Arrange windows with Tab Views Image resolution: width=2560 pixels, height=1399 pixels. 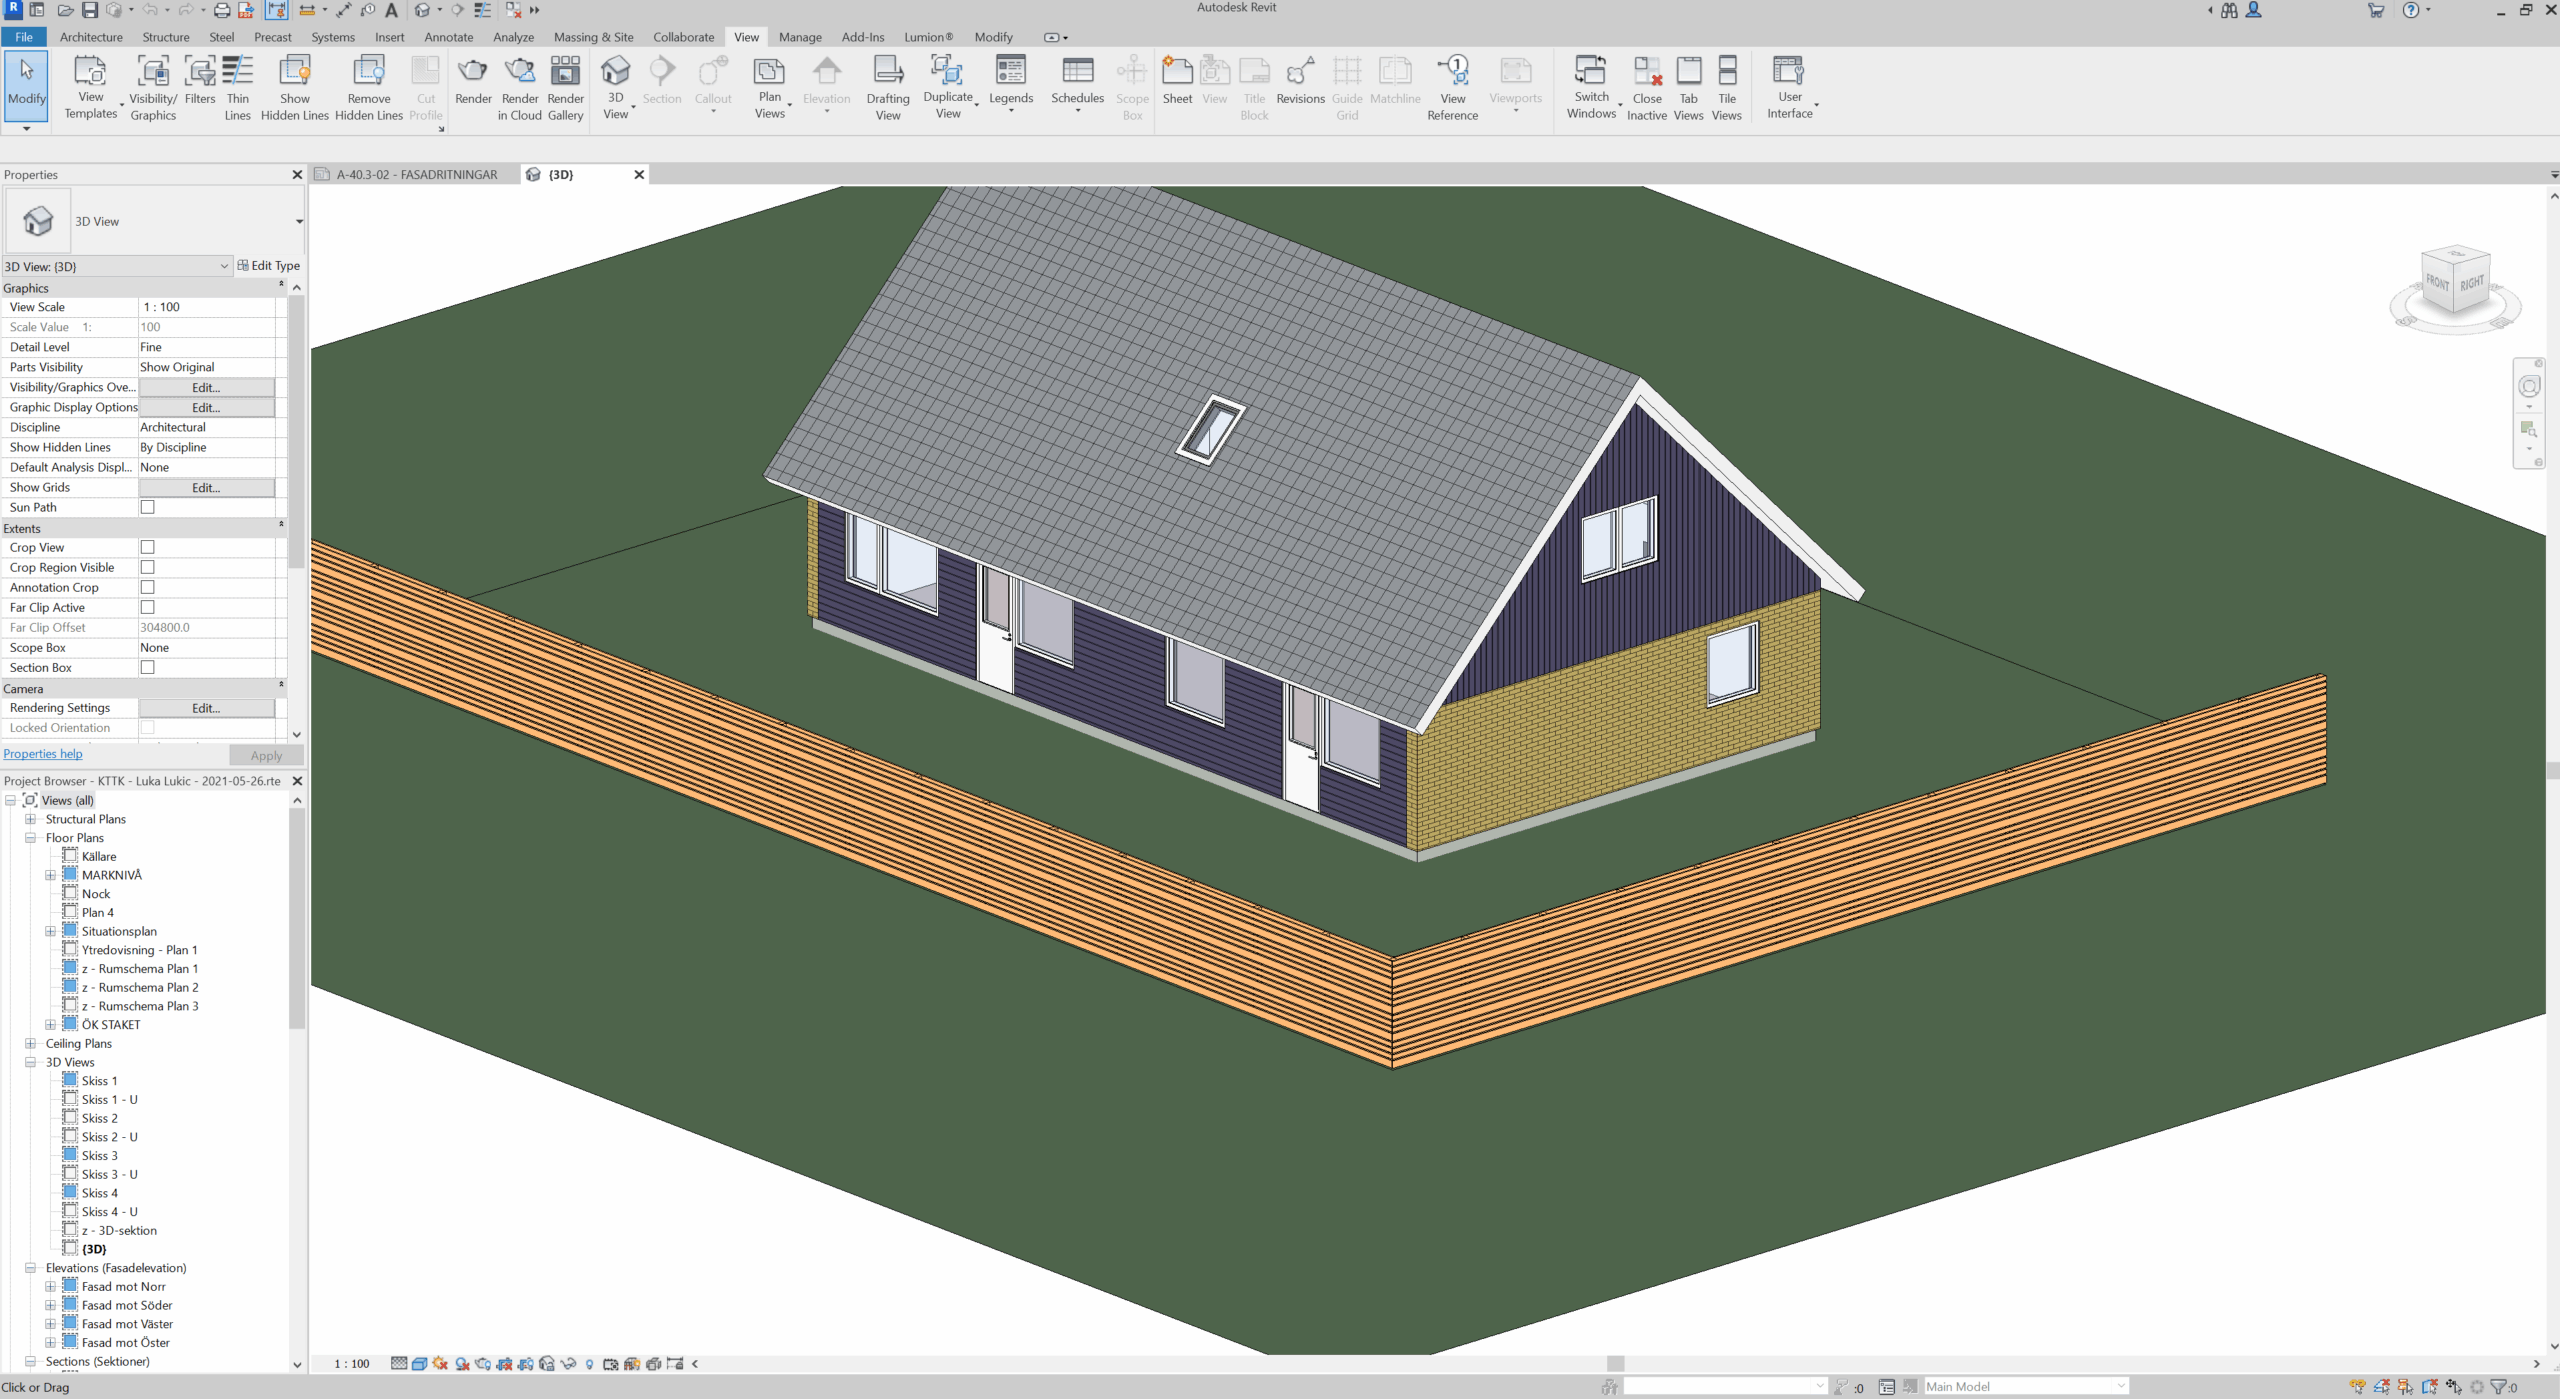[x=1688, y=87]
